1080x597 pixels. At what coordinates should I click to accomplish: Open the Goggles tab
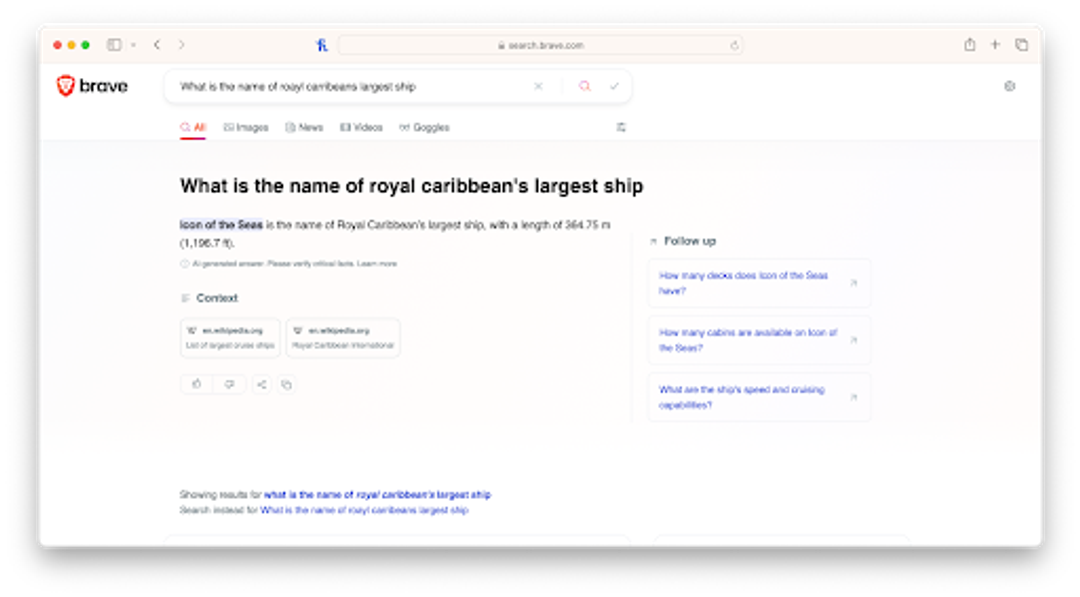[x=424, y=127]
